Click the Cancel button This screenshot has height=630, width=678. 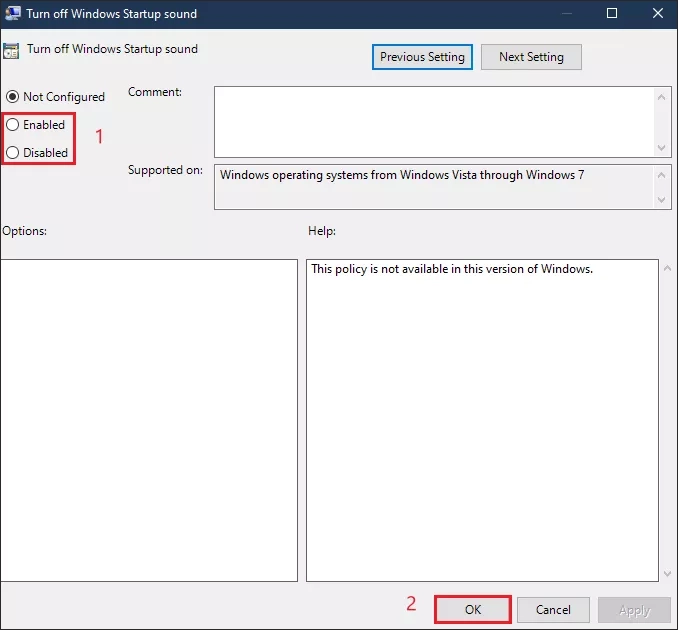click(x=553, y=610)
